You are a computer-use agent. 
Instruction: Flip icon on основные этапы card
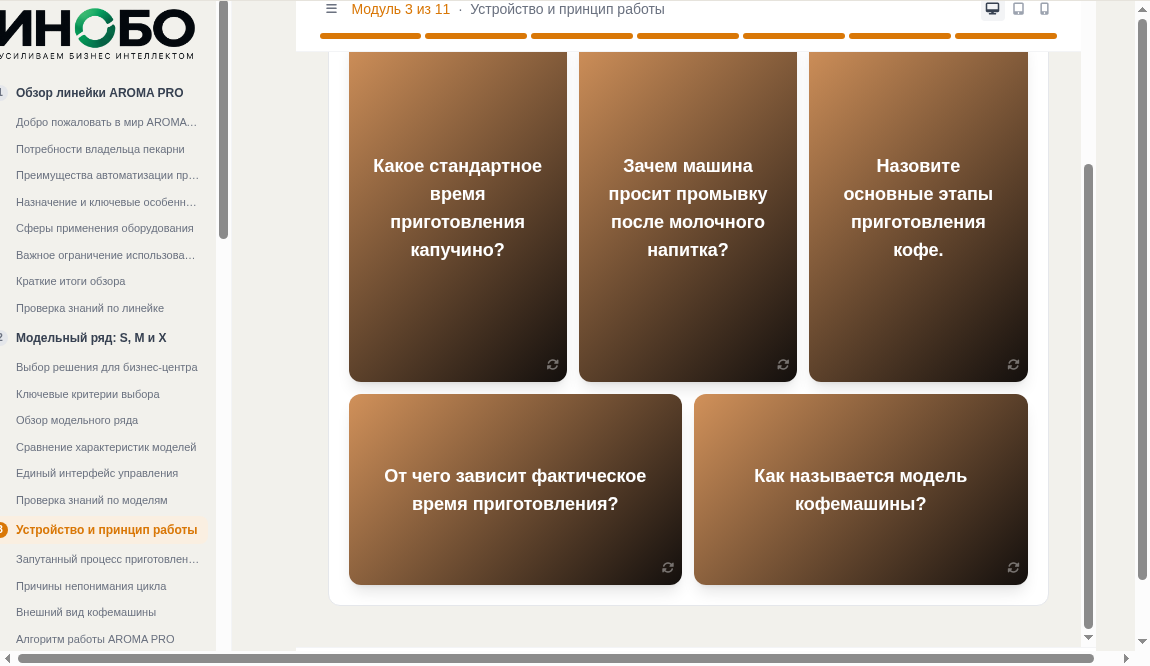(1014, 365)
